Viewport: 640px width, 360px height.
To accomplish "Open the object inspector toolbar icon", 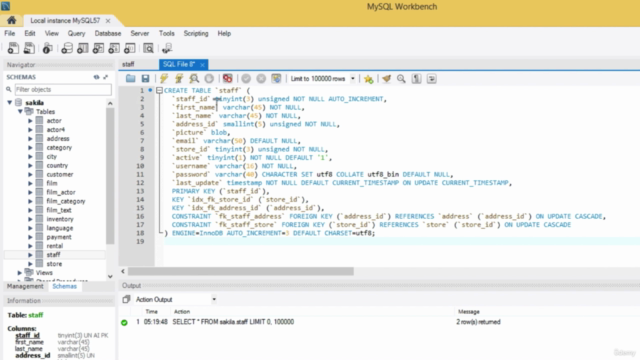I will point(47,48).
